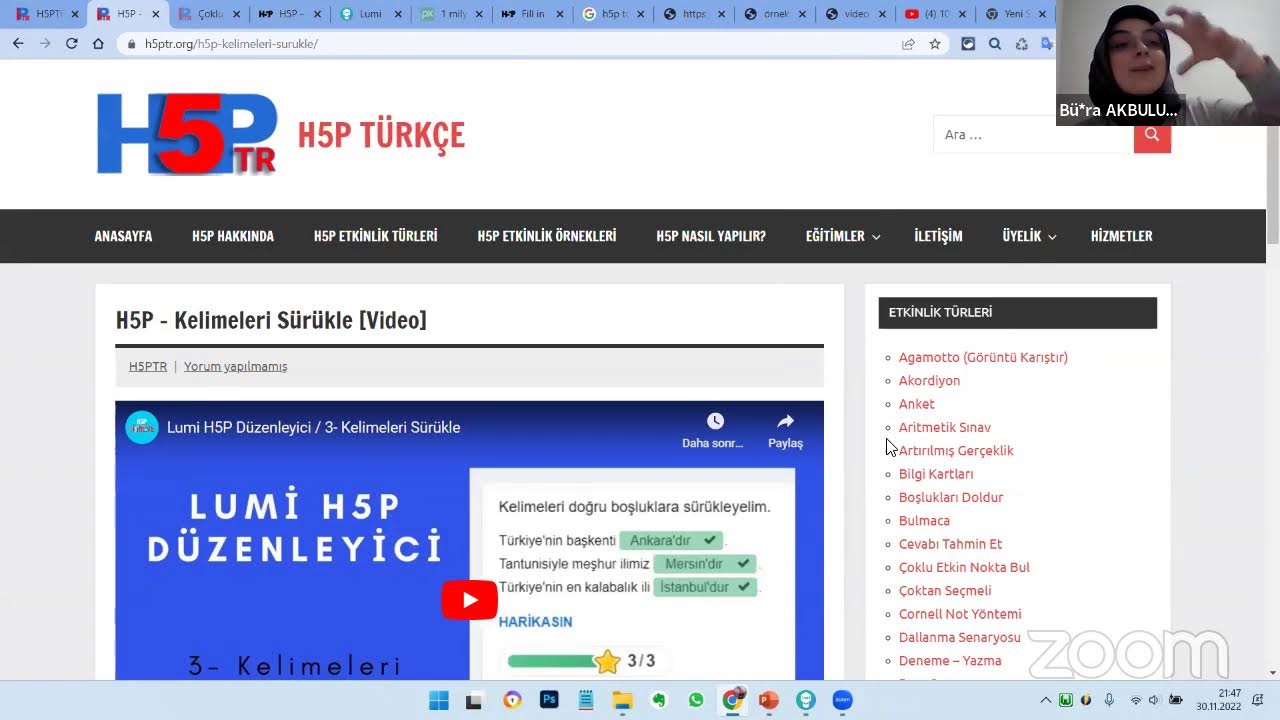This screenshot has width=1280, height=720.
Task: Click the Task View icon in taskbar
Action: (474, 701)
